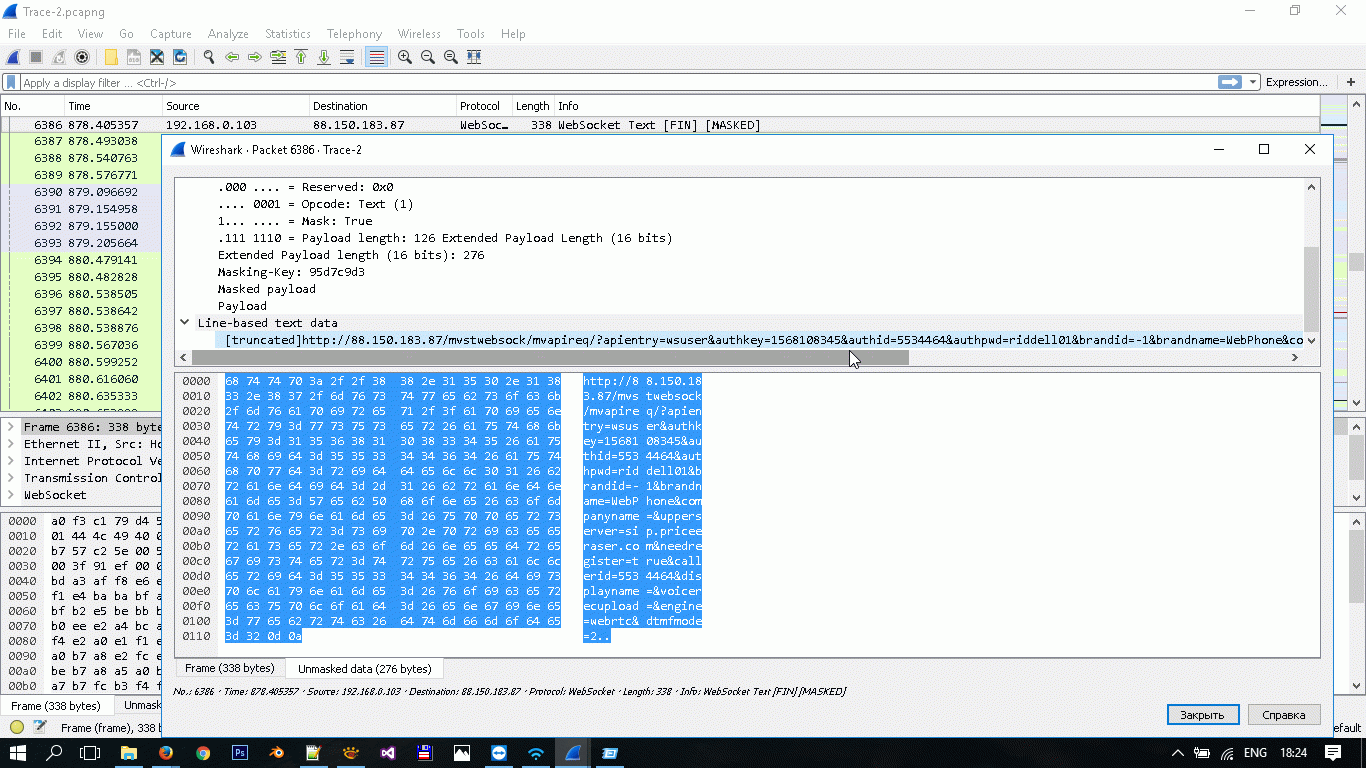Reload this capture file from the toolbar
The image size is (1366, 768).
(x=180, y=57)
